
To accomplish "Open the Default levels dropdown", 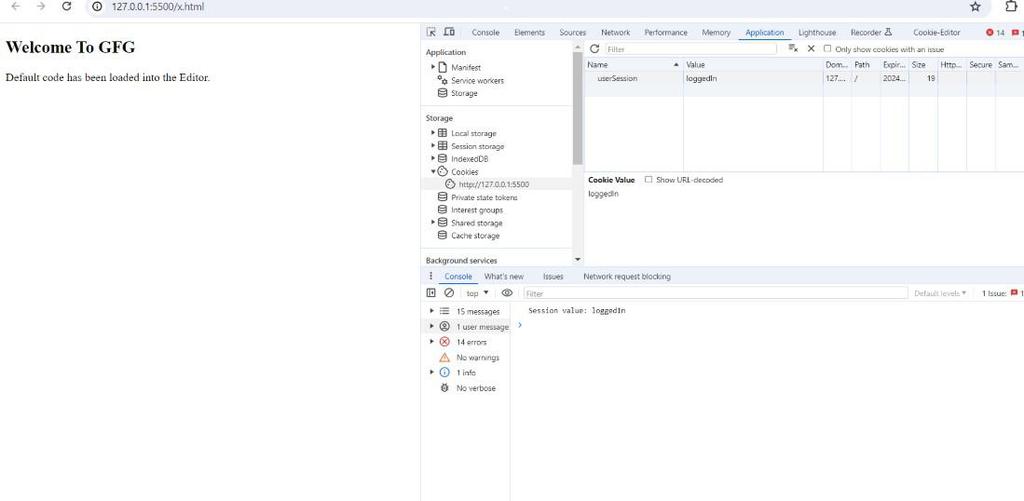I will pos(940,293).
